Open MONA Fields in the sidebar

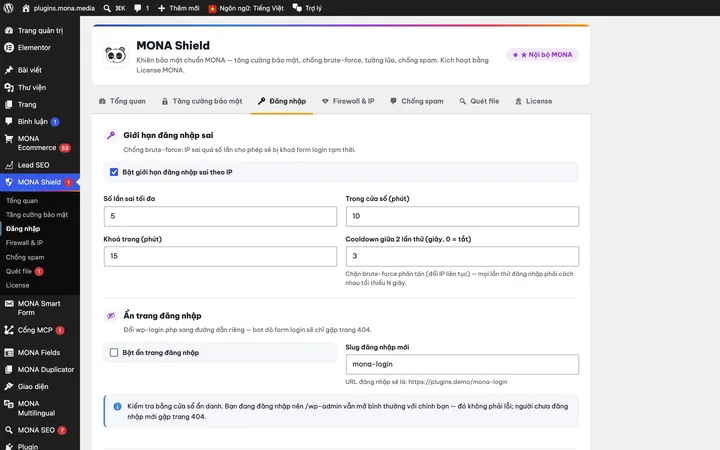pyautogui.click(x=39, y=352)
